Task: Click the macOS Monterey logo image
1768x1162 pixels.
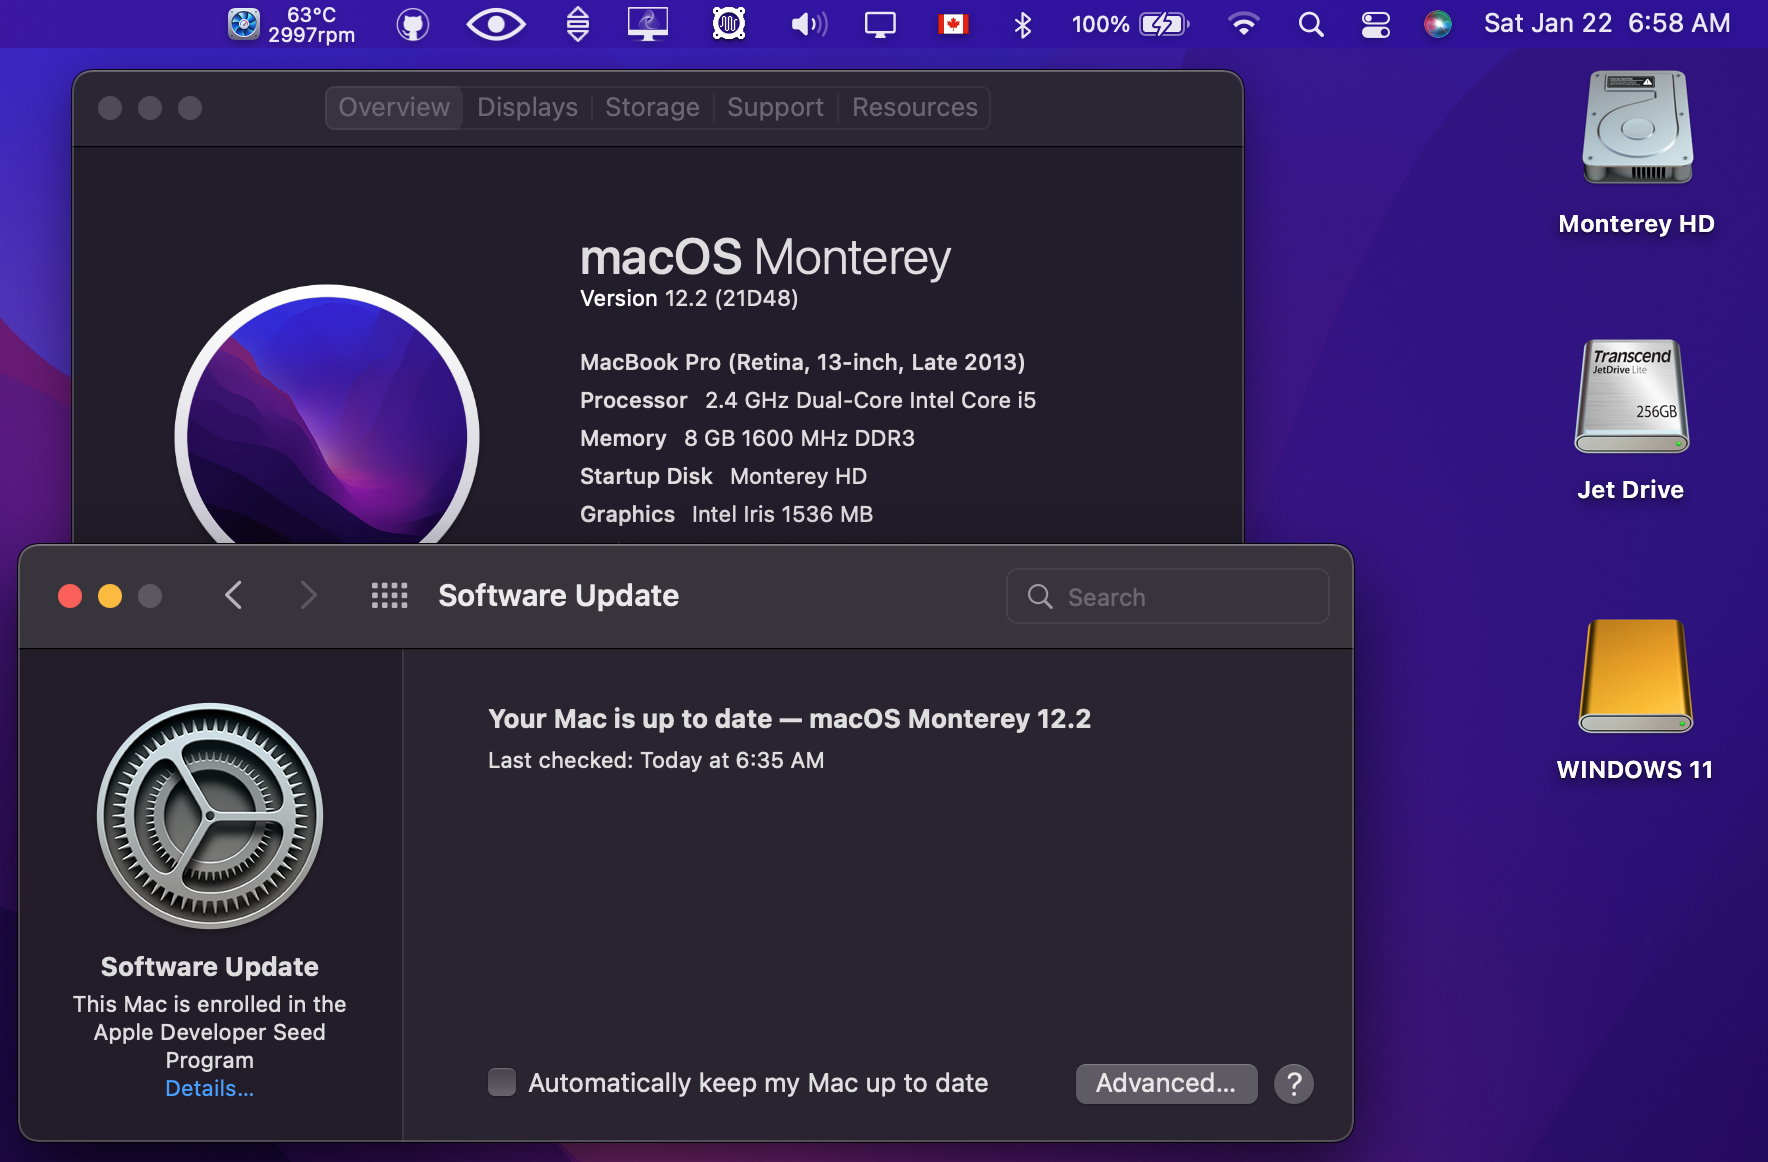Action: pos(327,415)
